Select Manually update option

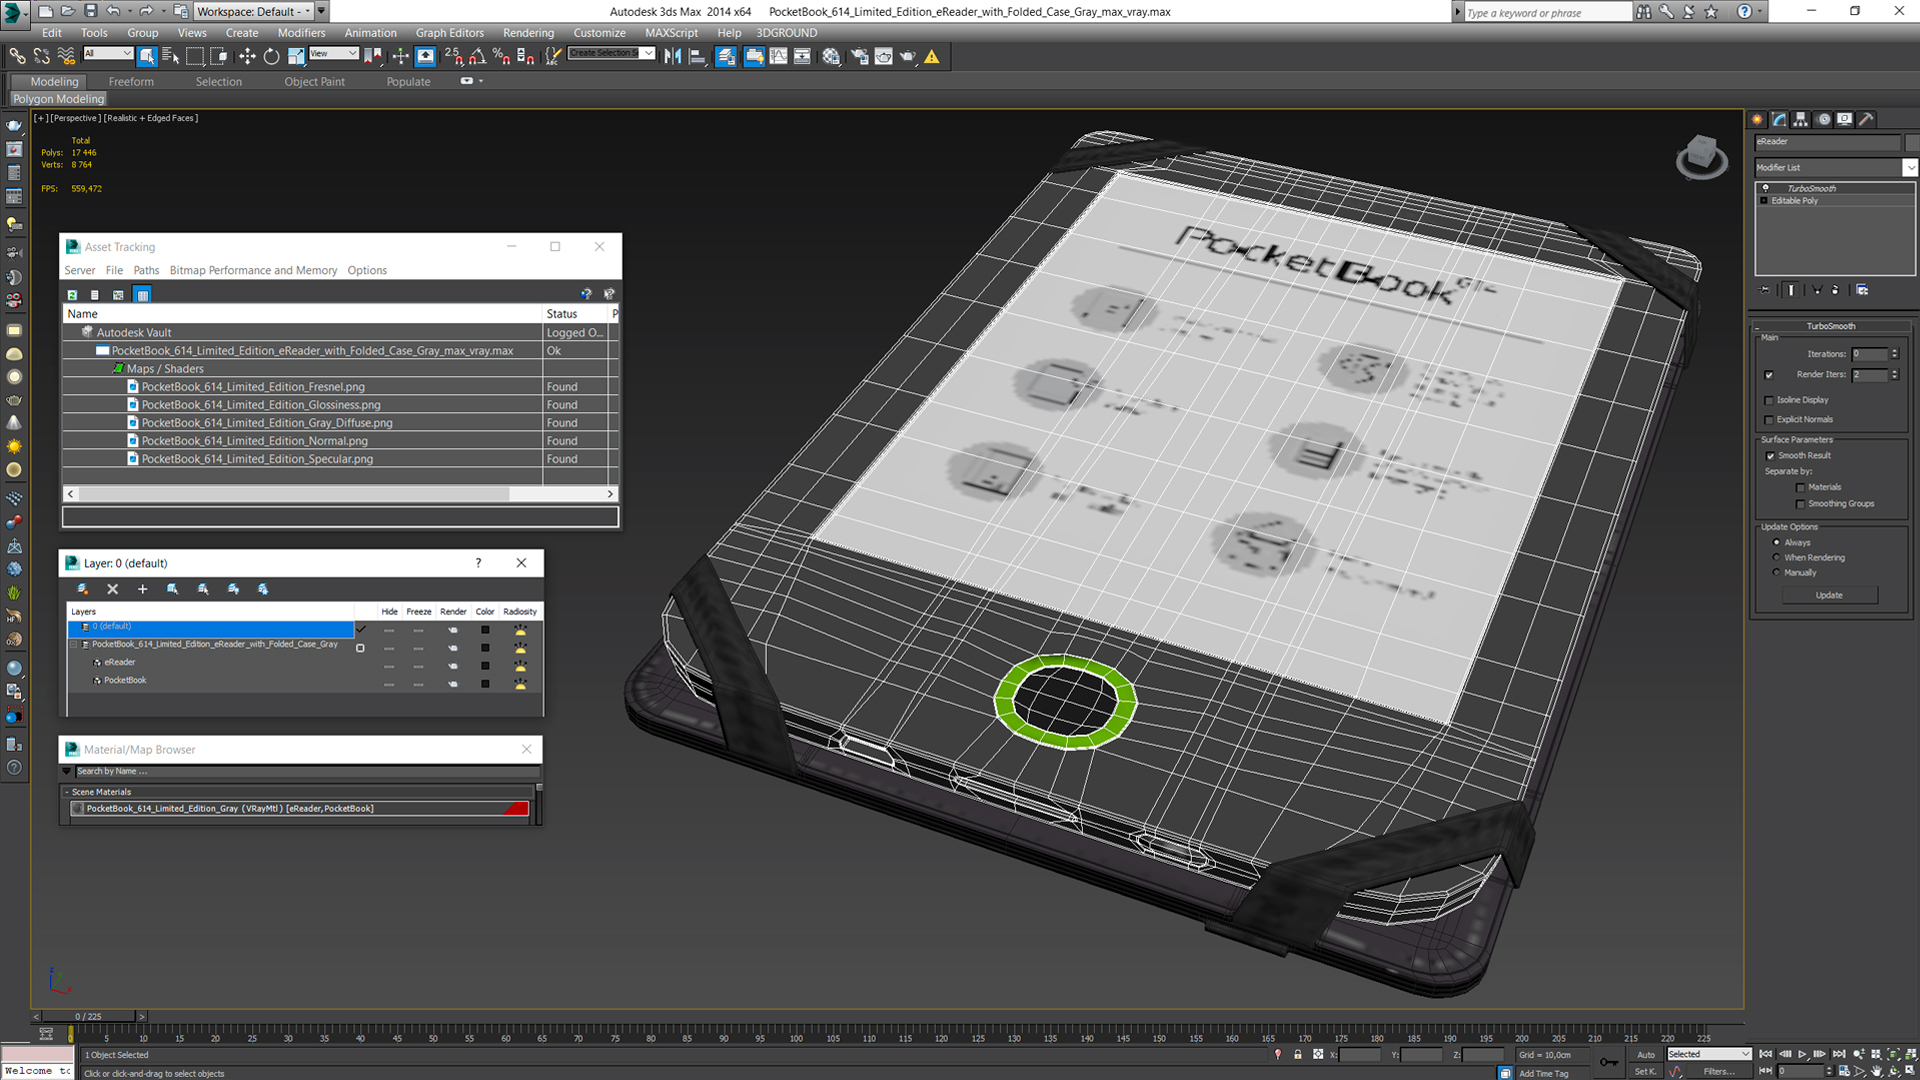pyautogui.click(x=1776, y=573)
